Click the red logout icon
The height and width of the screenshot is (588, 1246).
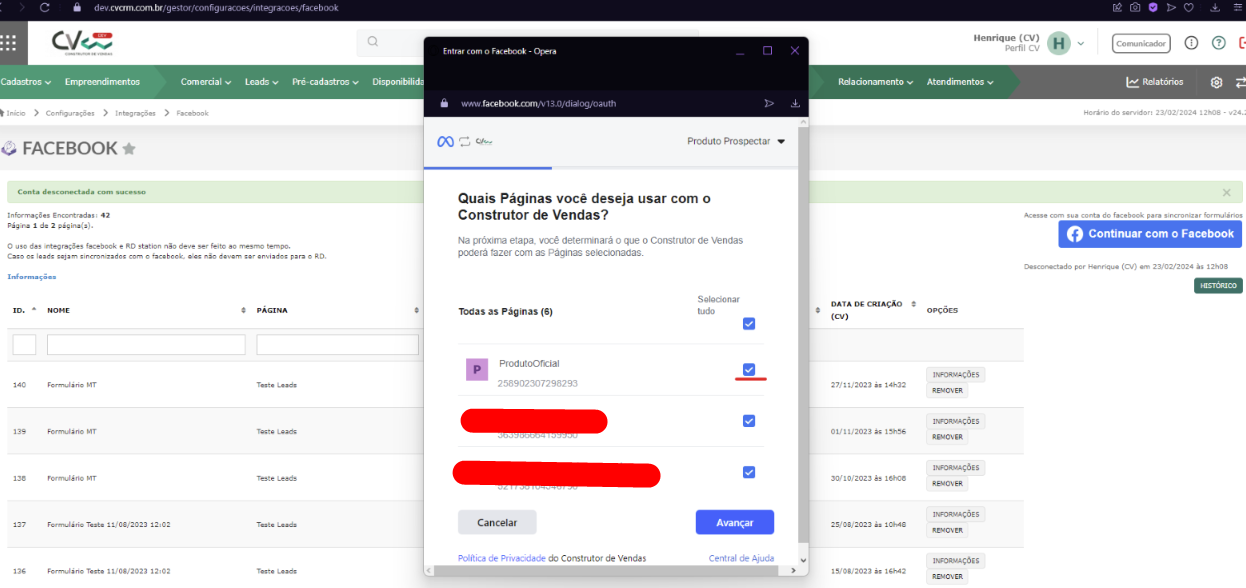(1242, 43)
